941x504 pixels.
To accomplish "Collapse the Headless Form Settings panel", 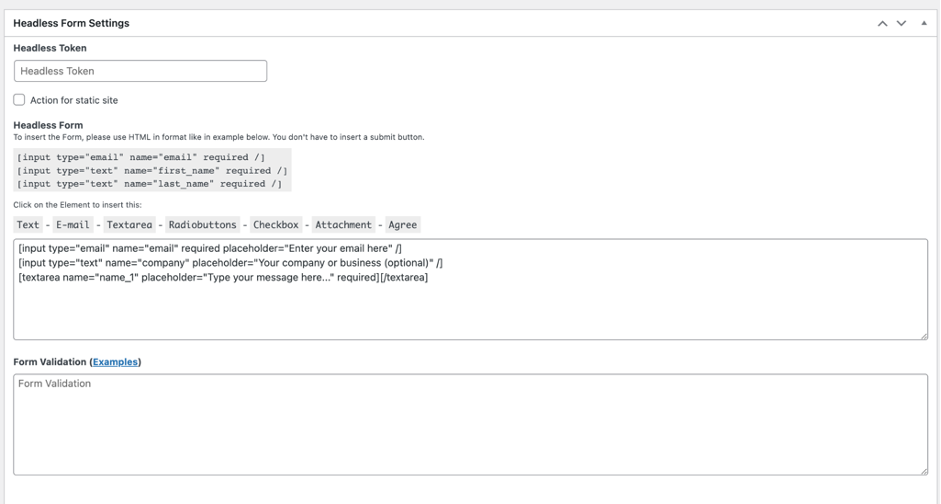I will [x=924, y=23].
